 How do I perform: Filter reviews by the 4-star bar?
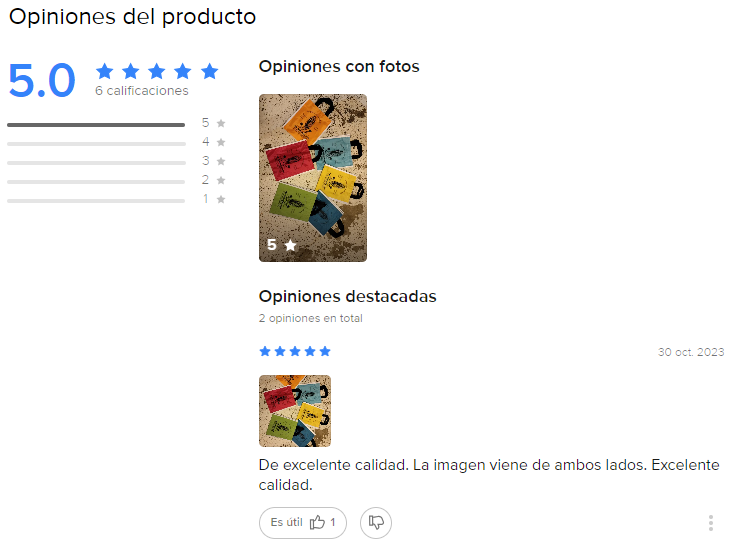coord(96,143)
